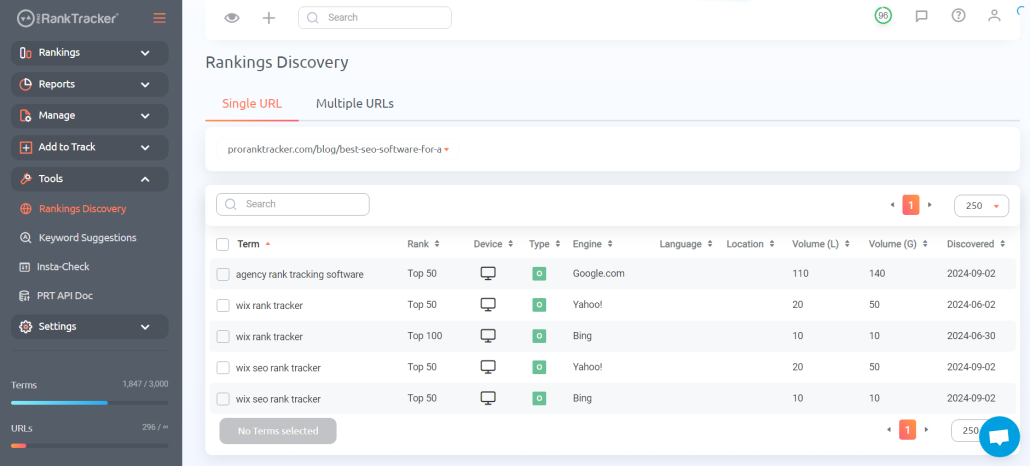Open the chat messages icon in top bar

922,16
